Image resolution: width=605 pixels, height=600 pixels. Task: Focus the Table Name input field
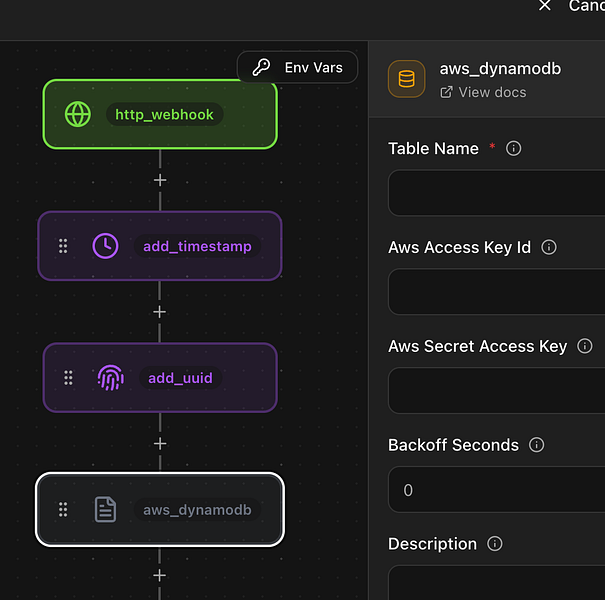pos(496,193)
